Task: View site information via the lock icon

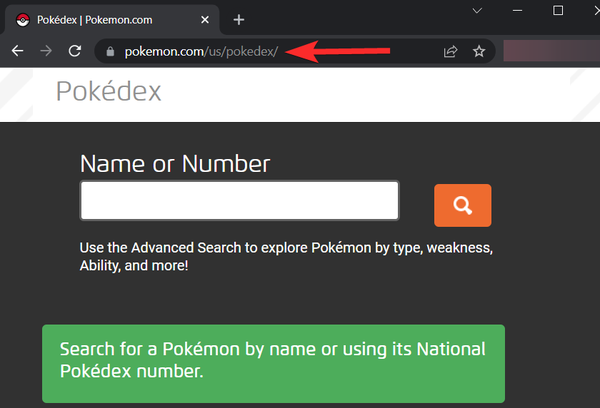Action: click(110, 51)
